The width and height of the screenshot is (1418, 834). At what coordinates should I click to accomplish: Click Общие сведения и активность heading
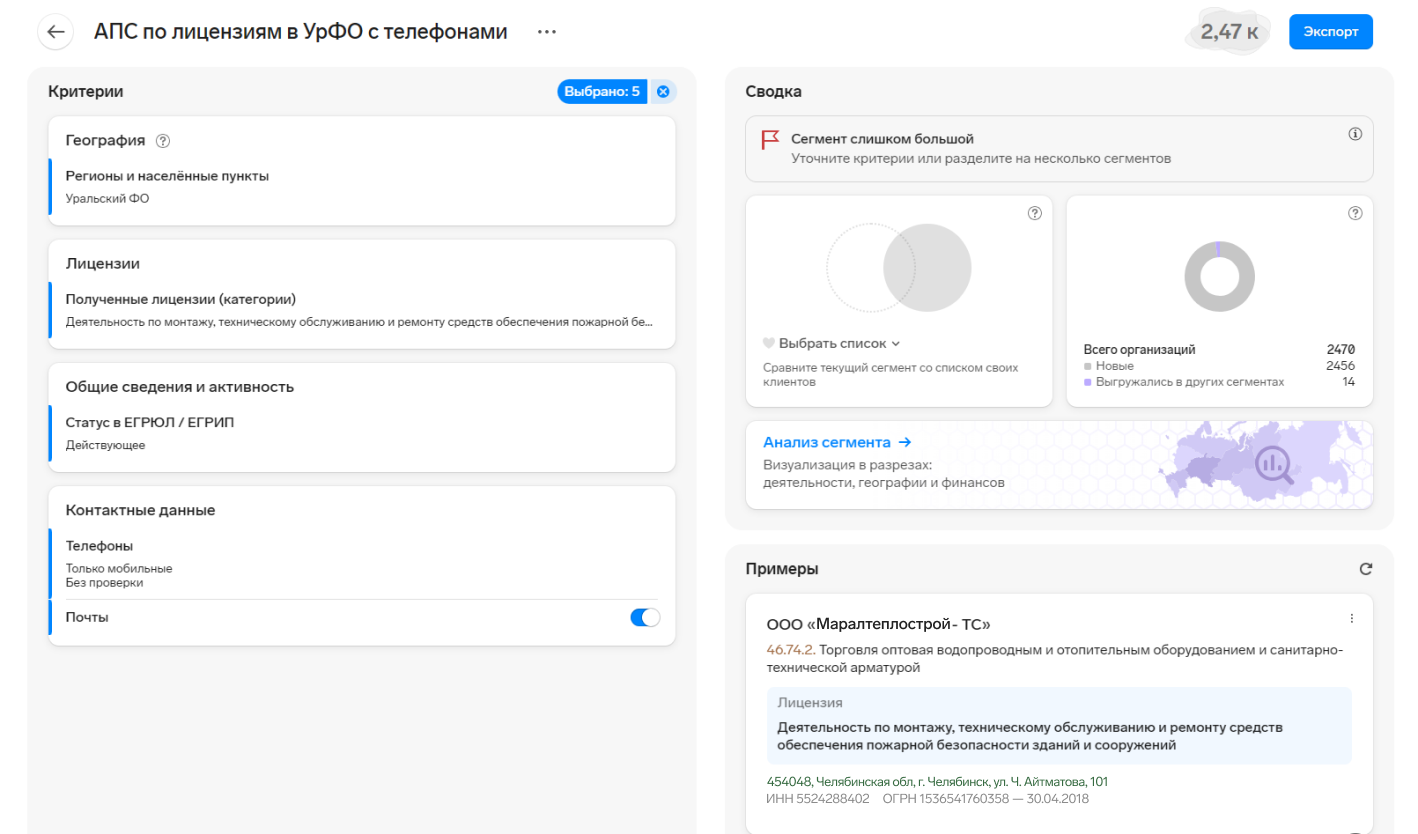180,387
